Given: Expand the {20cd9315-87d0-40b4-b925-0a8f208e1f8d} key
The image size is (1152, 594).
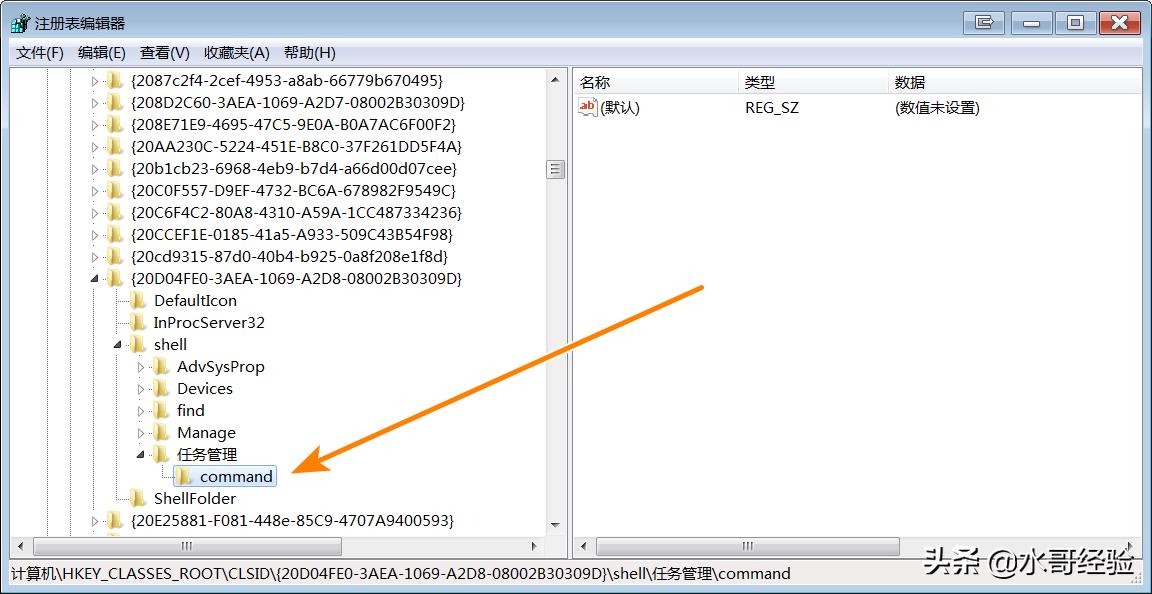Looking at the screenshot, I should click(x=94, y=257).
